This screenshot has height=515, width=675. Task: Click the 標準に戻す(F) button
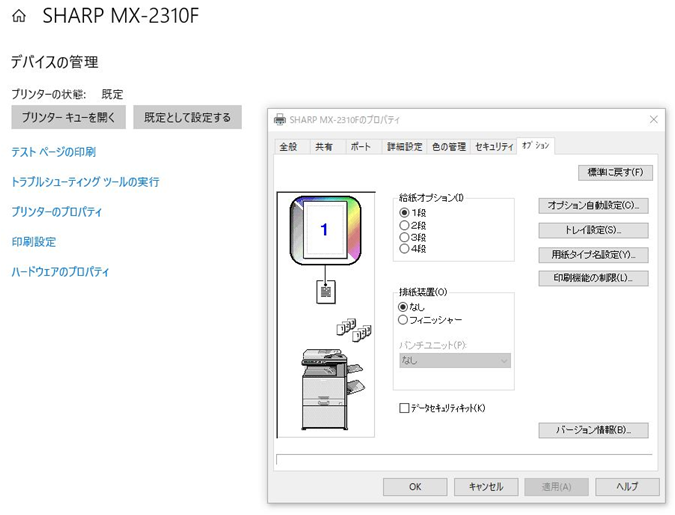pyautogui.click(x=615, y=172)
